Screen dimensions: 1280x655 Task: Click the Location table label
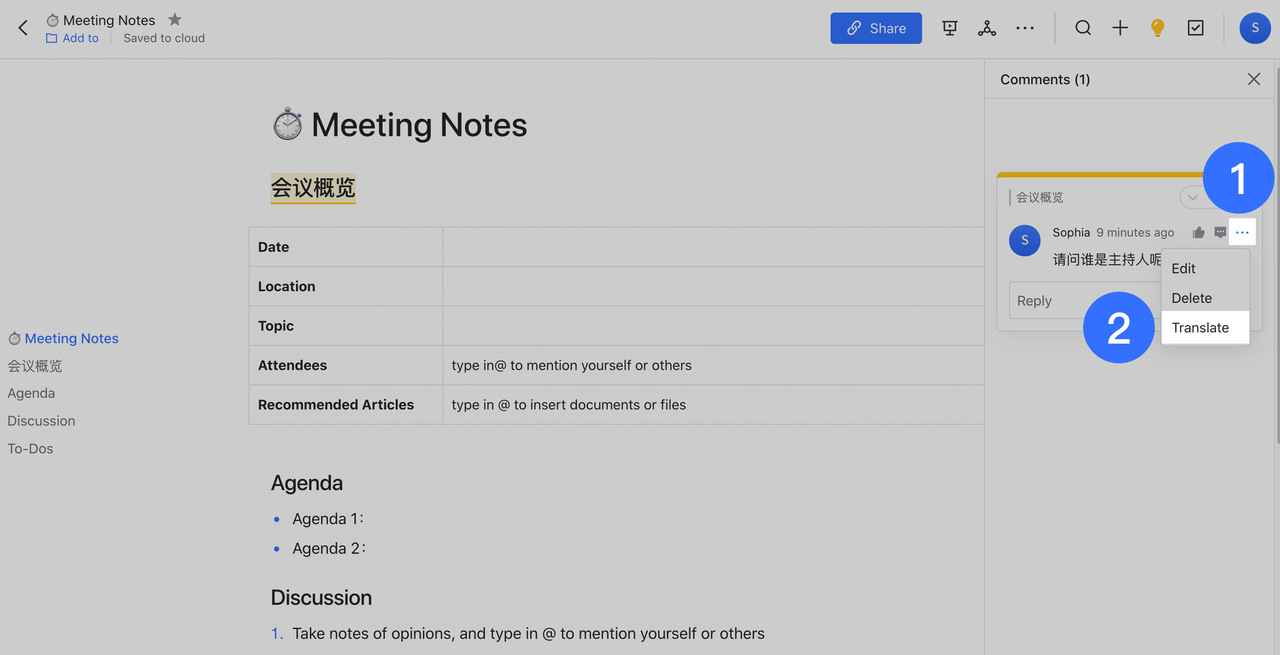286,286
